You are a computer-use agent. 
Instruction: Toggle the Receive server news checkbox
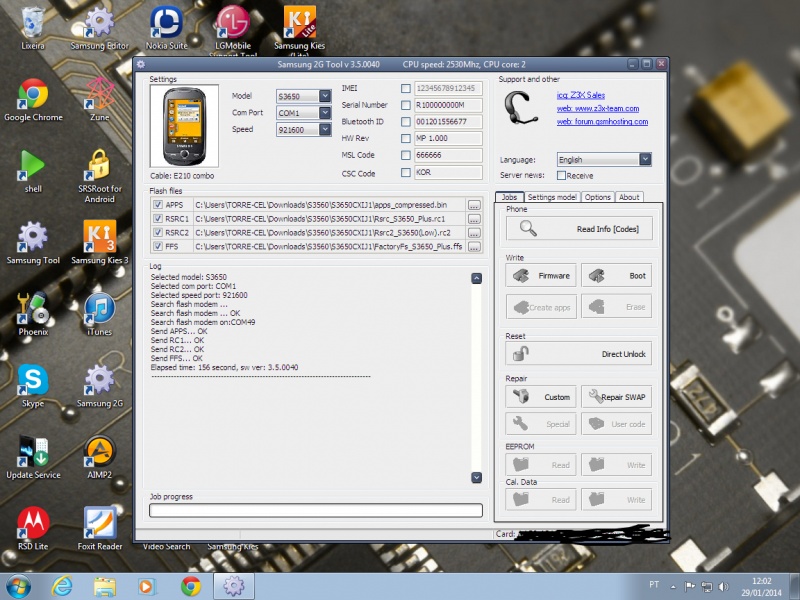pos(561,176)
